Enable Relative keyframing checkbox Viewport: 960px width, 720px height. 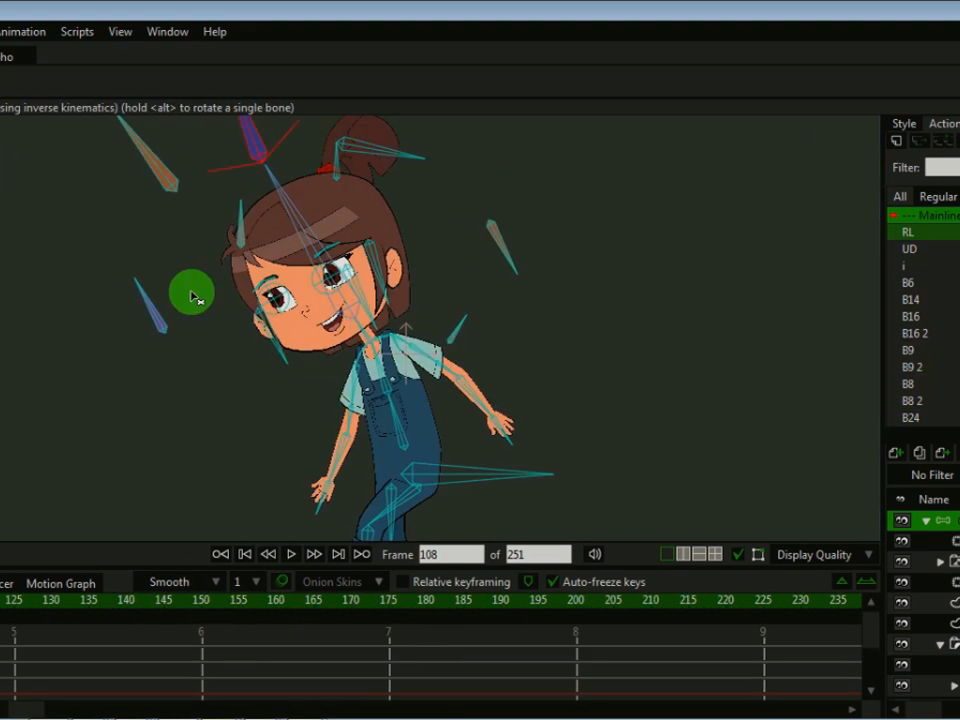point(402,582)
